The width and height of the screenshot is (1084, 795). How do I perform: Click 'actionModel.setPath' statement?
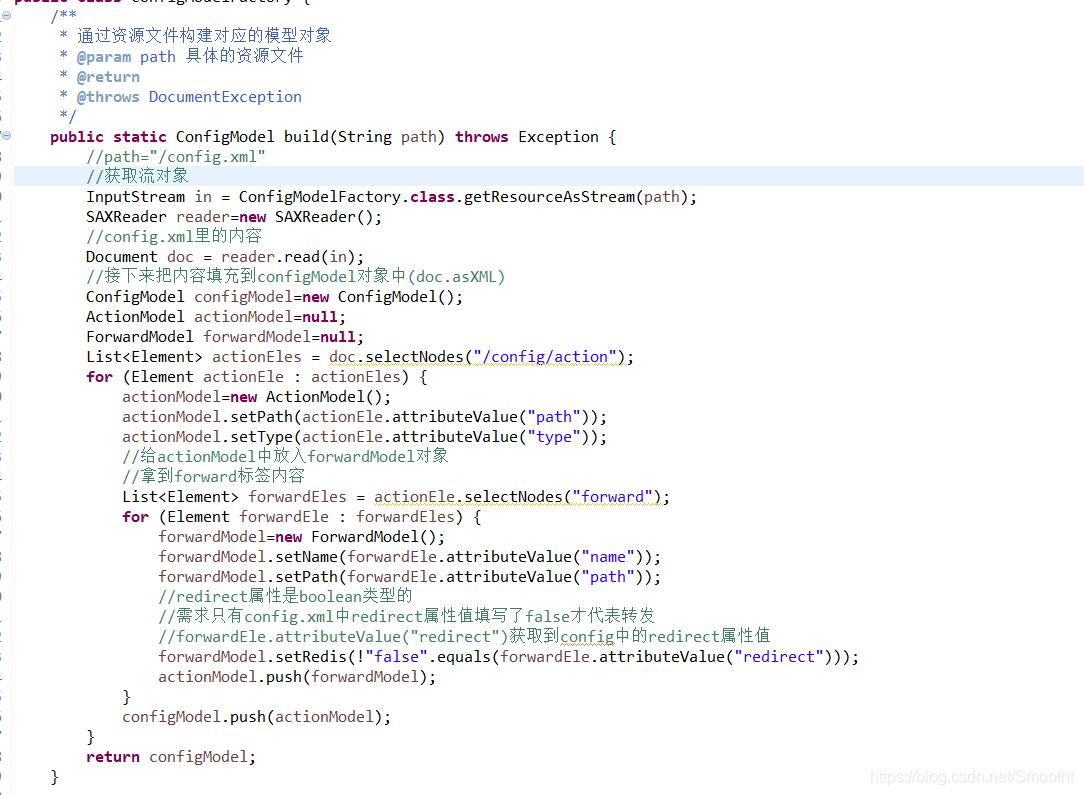(x=364, y=418)
